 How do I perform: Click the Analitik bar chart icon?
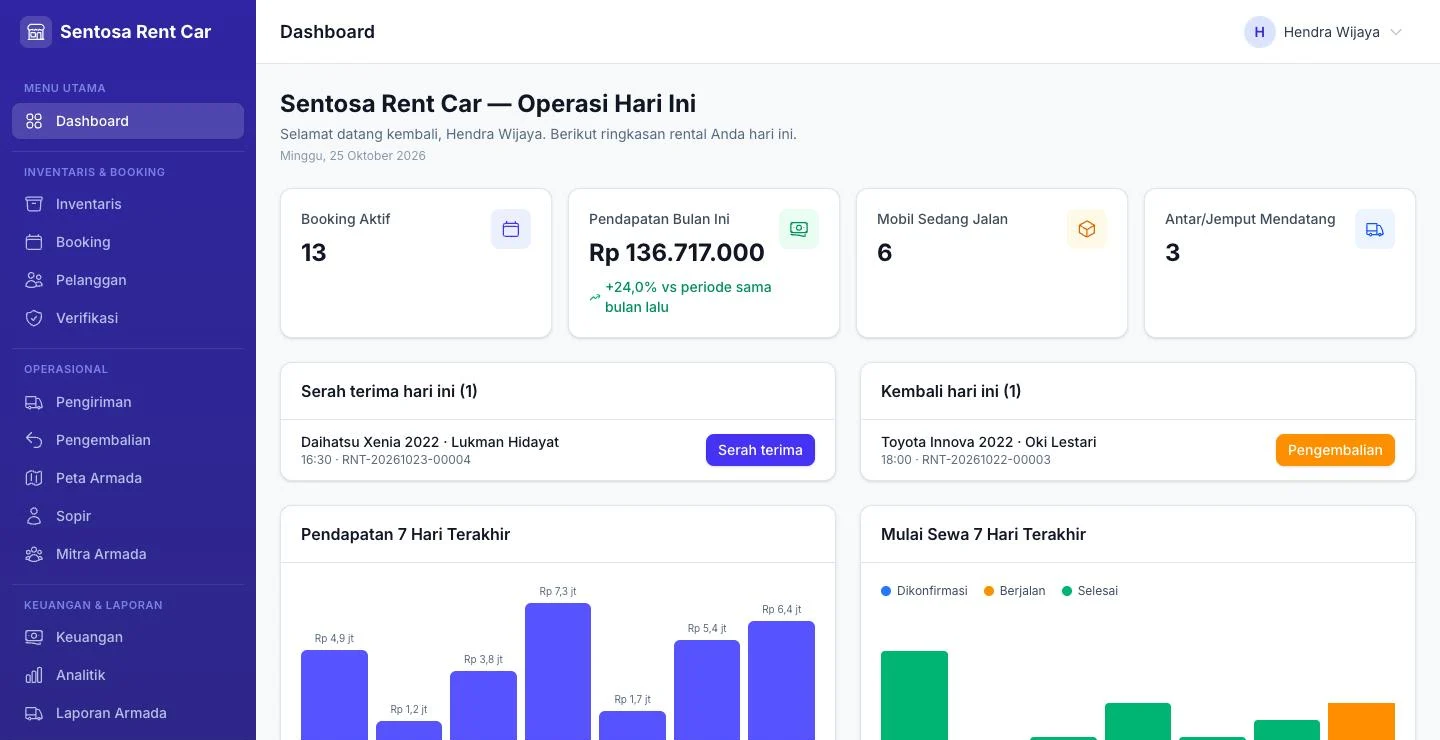34,675
